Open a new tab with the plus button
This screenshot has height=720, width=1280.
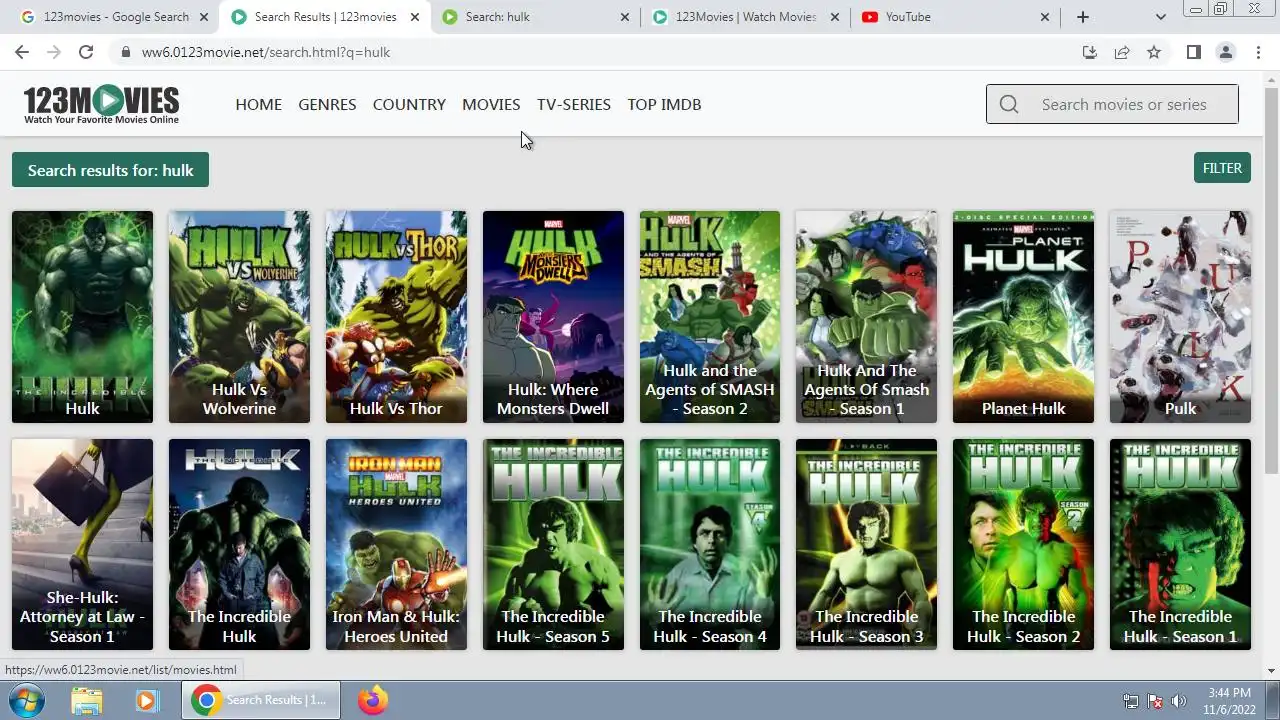[1082, 17]
